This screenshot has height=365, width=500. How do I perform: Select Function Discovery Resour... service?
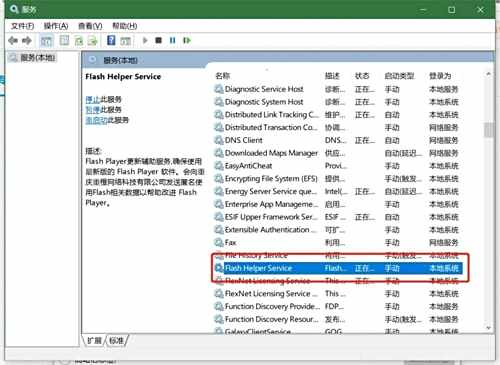[x=271, y=319]
